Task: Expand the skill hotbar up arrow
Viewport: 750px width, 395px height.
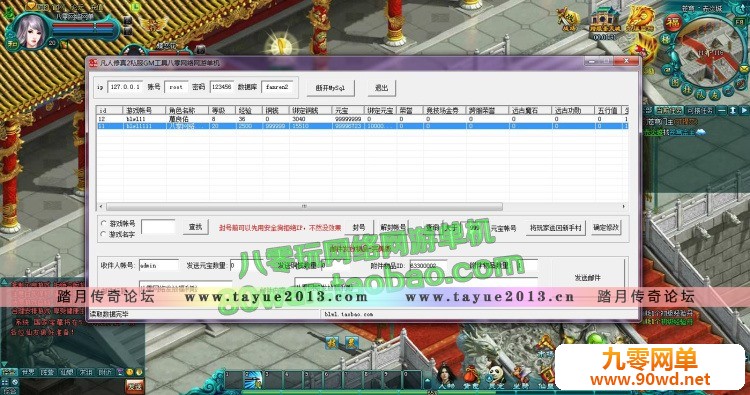Action: (428, 381)
